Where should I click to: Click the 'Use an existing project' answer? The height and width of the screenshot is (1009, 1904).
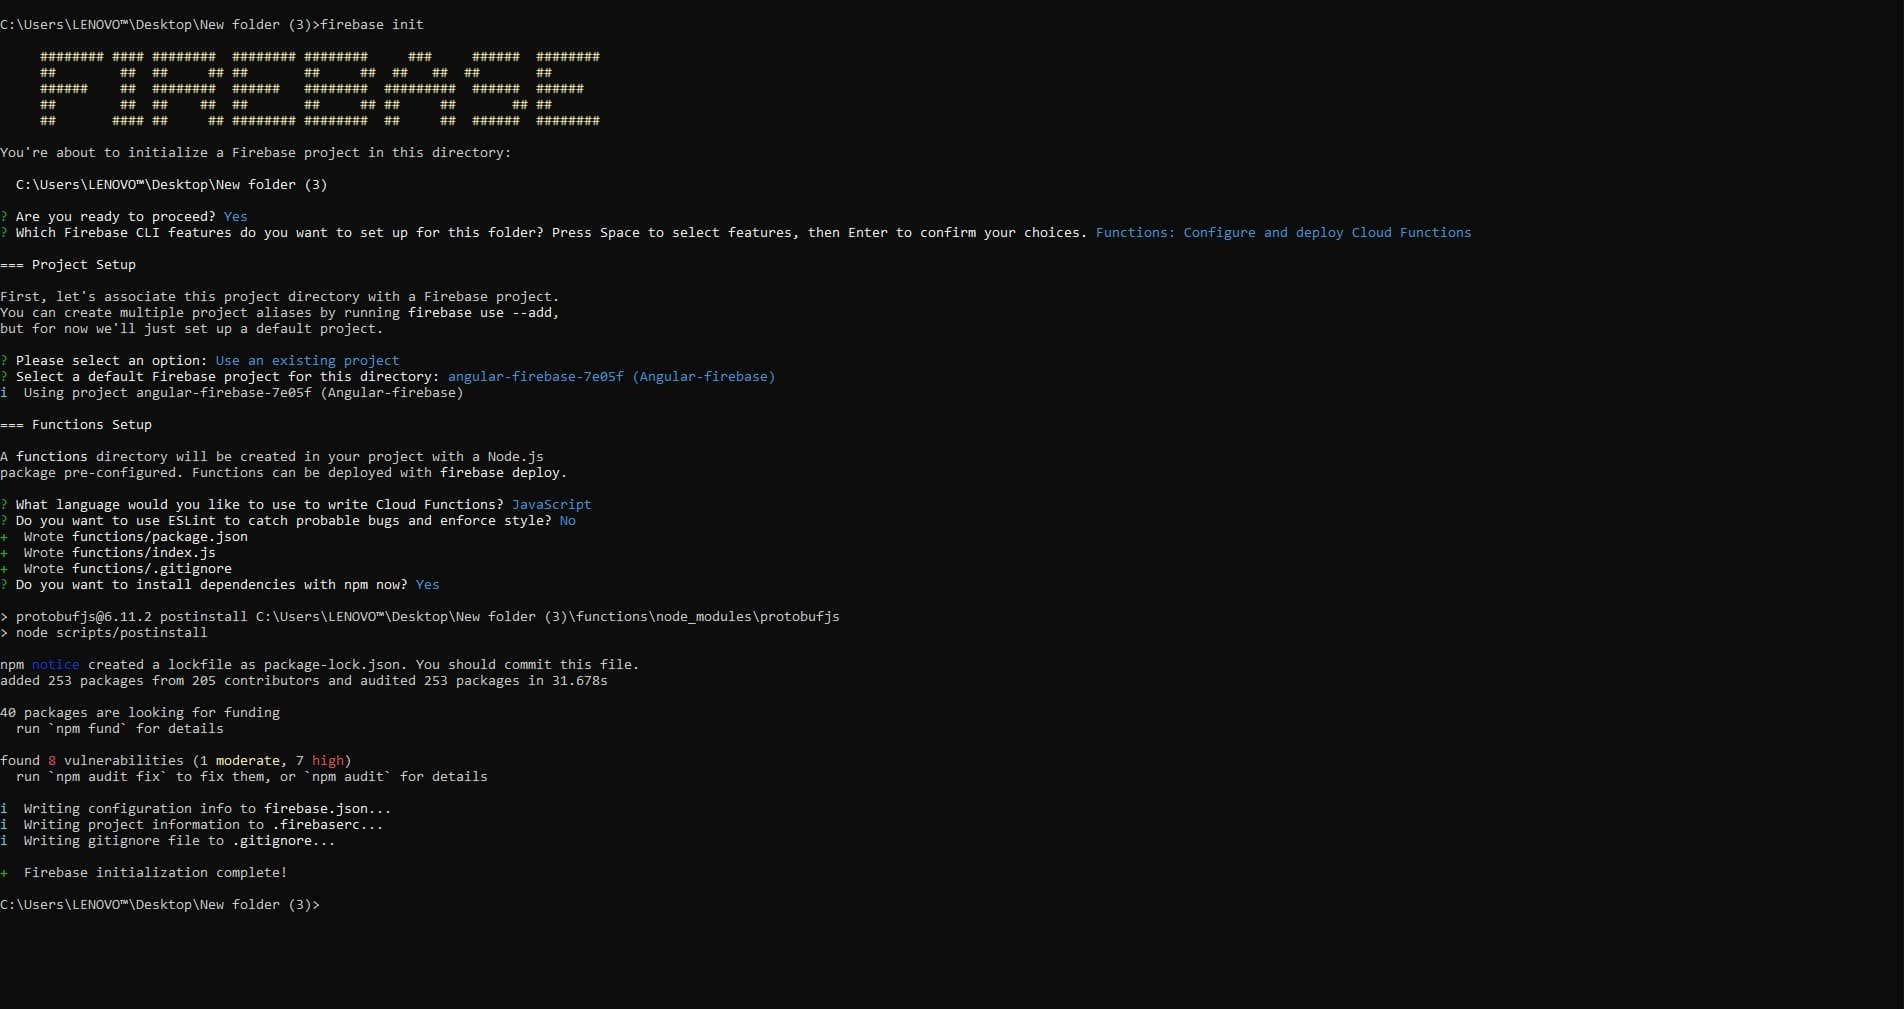[307, 361]
